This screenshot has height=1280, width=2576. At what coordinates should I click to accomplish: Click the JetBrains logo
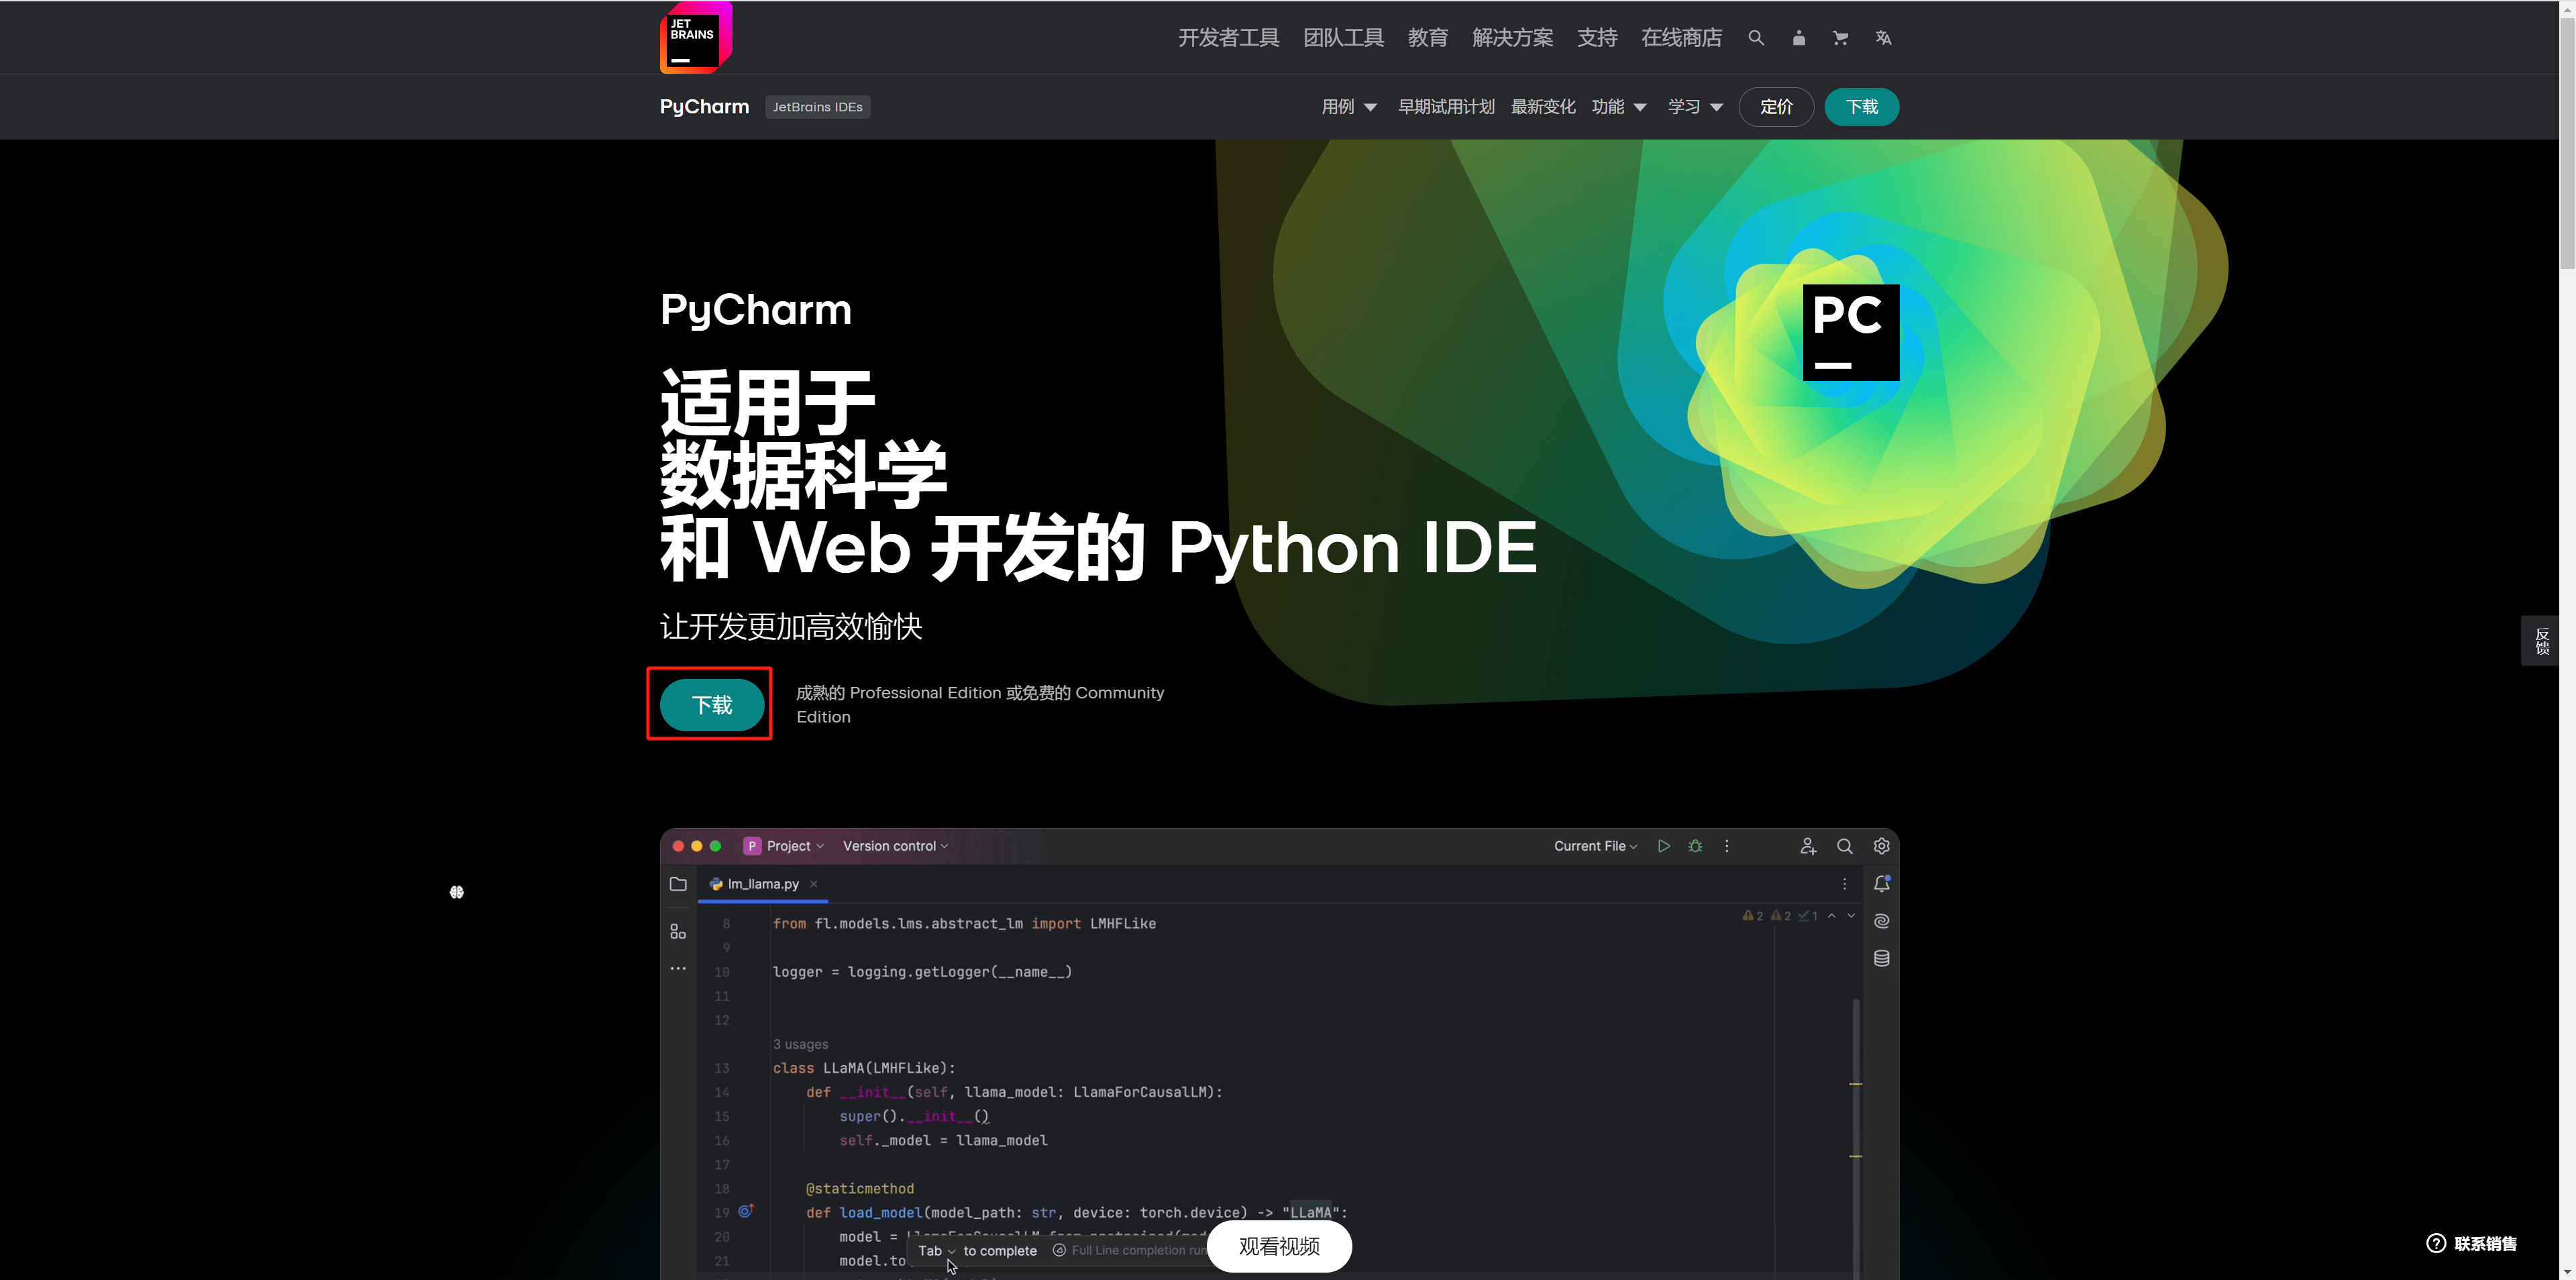point(696,37)
